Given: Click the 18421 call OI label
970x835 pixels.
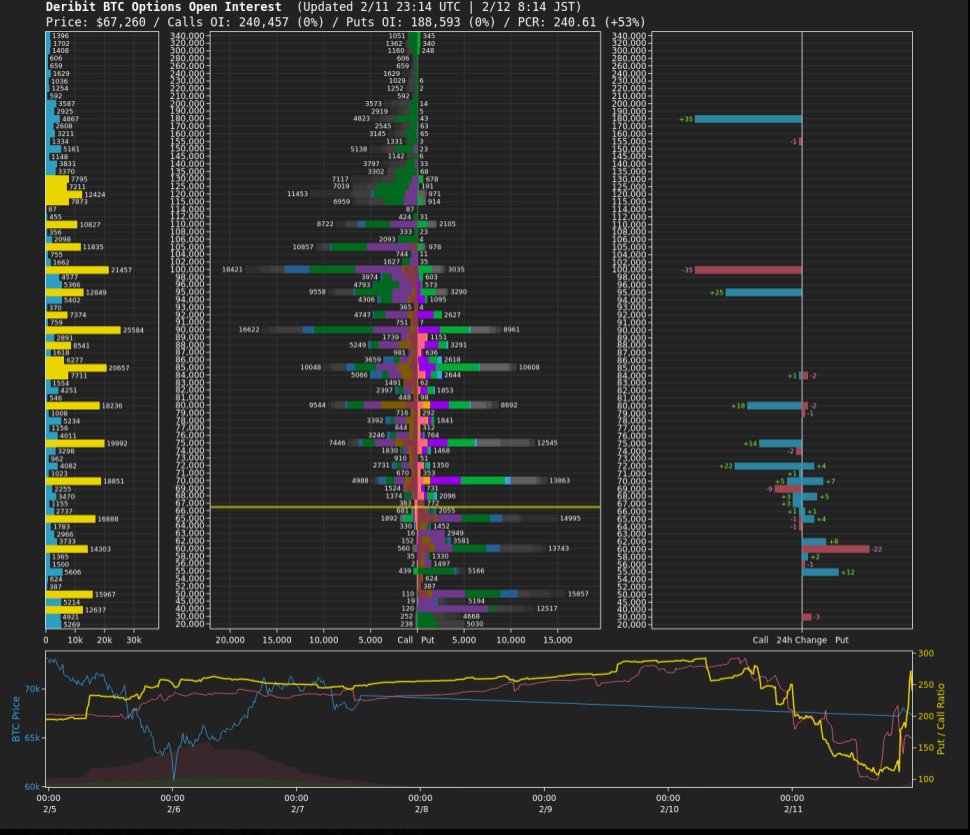Looking at the screenshot, I should [232, 270].
